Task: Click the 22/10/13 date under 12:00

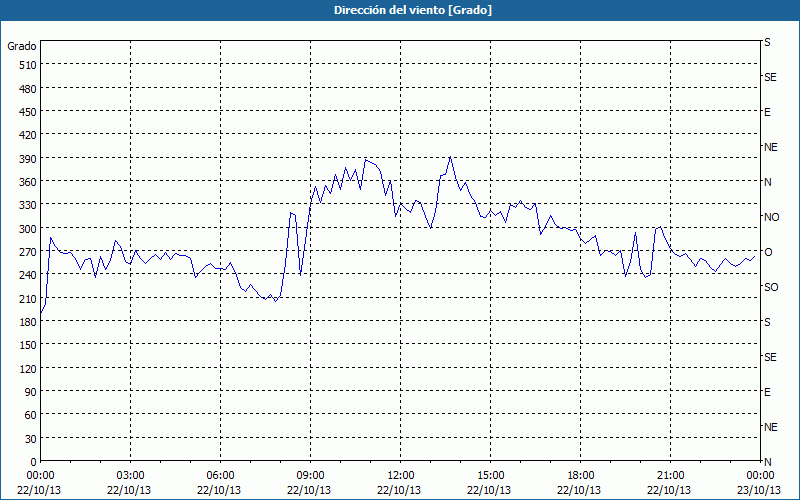Action: coord(399,490)
